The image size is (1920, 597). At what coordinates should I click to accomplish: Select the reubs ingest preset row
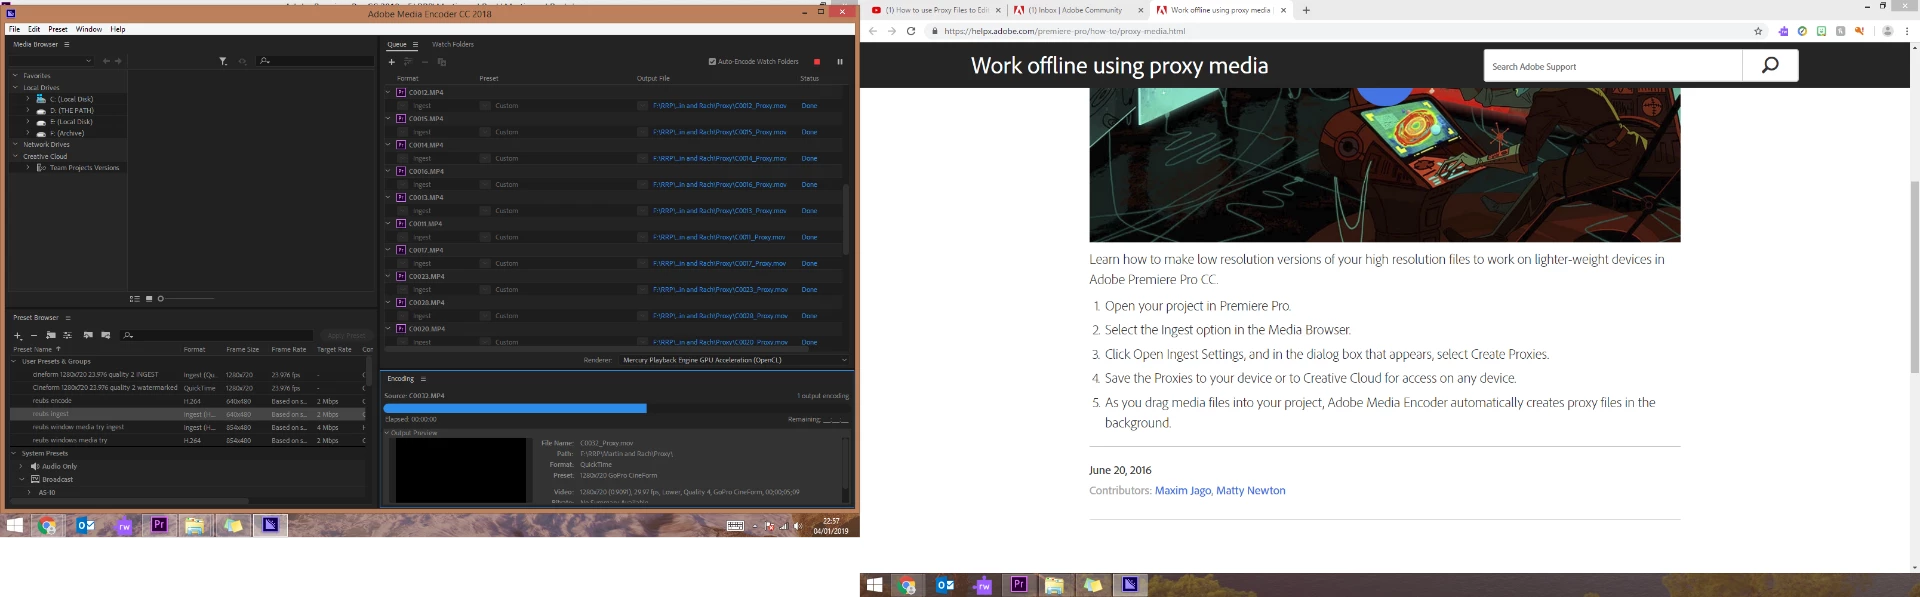tap(186, 413)
